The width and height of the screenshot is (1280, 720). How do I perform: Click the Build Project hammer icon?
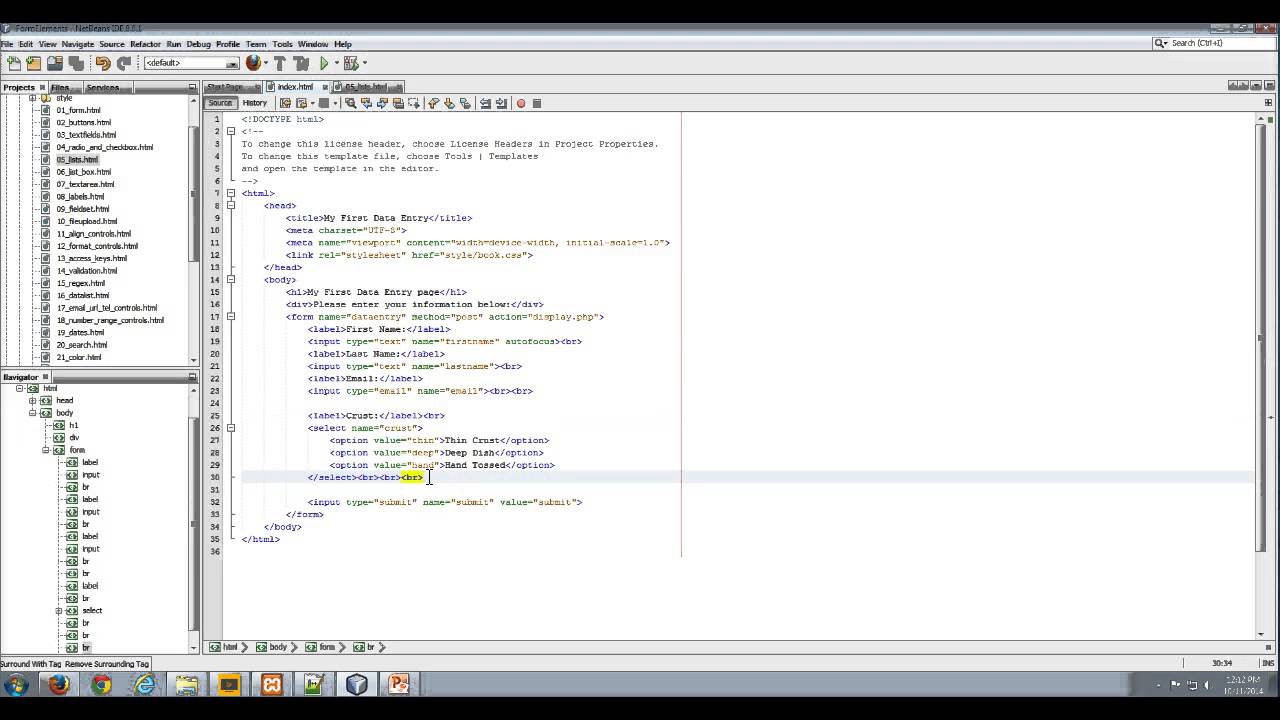click(x=281, y=63)
